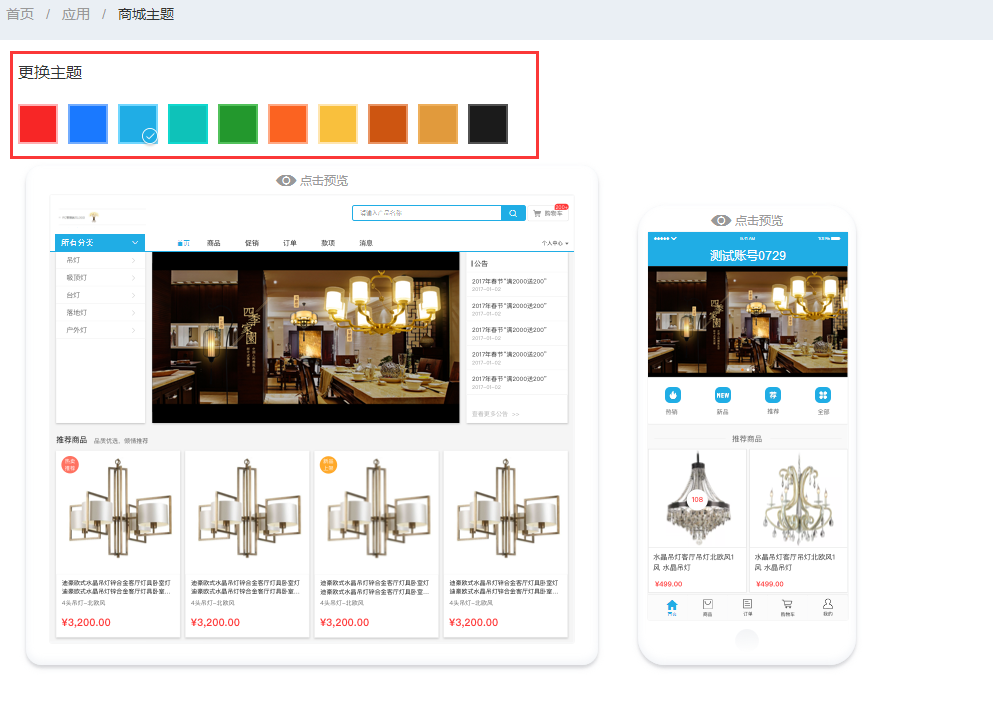
Task: Click the orange 新品 badge on third product card
Action: (x=328, y=465)
